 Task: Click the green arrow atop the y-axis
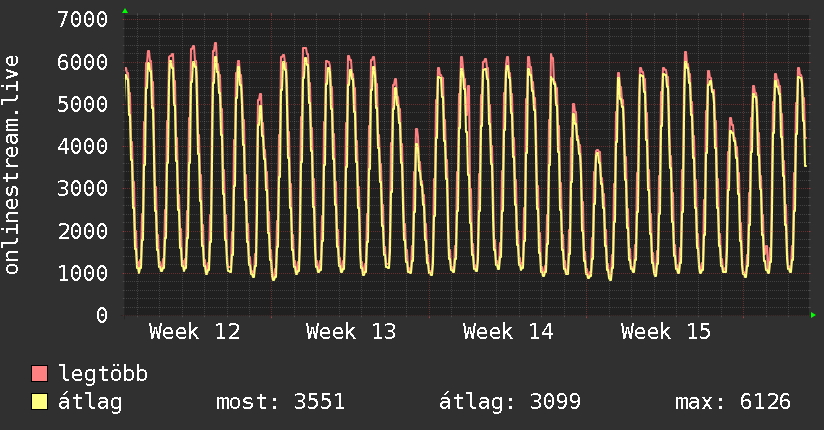click(x=125, y=11)
